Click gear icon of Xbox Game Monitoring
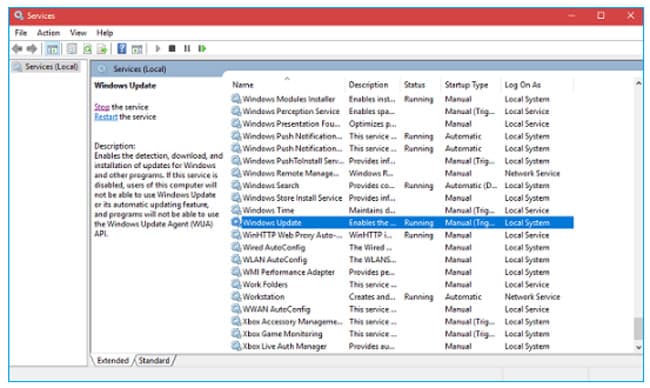Screen dimensions: 650x388 tap(236, 334)
